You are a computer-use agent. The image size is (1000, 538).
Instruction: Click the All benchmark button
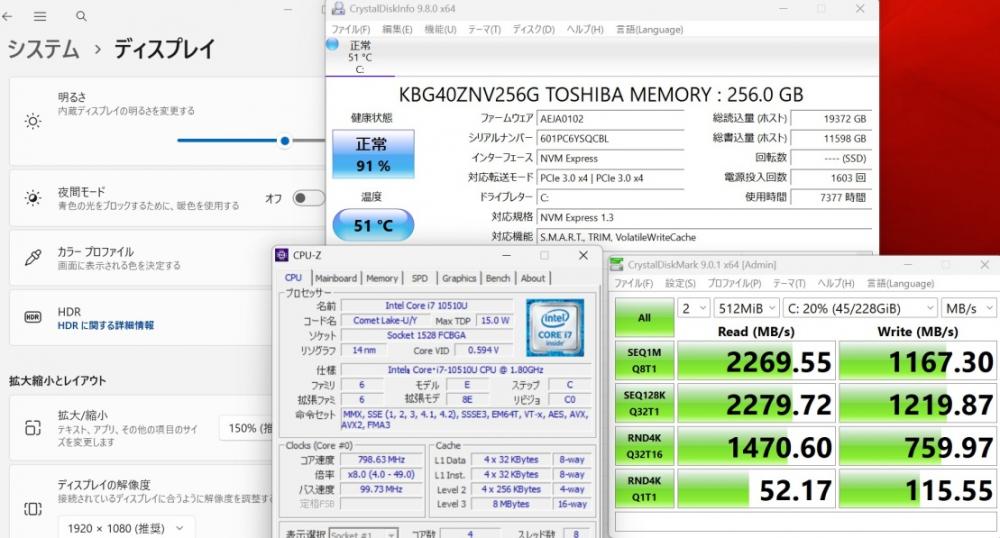click(644, 317)
